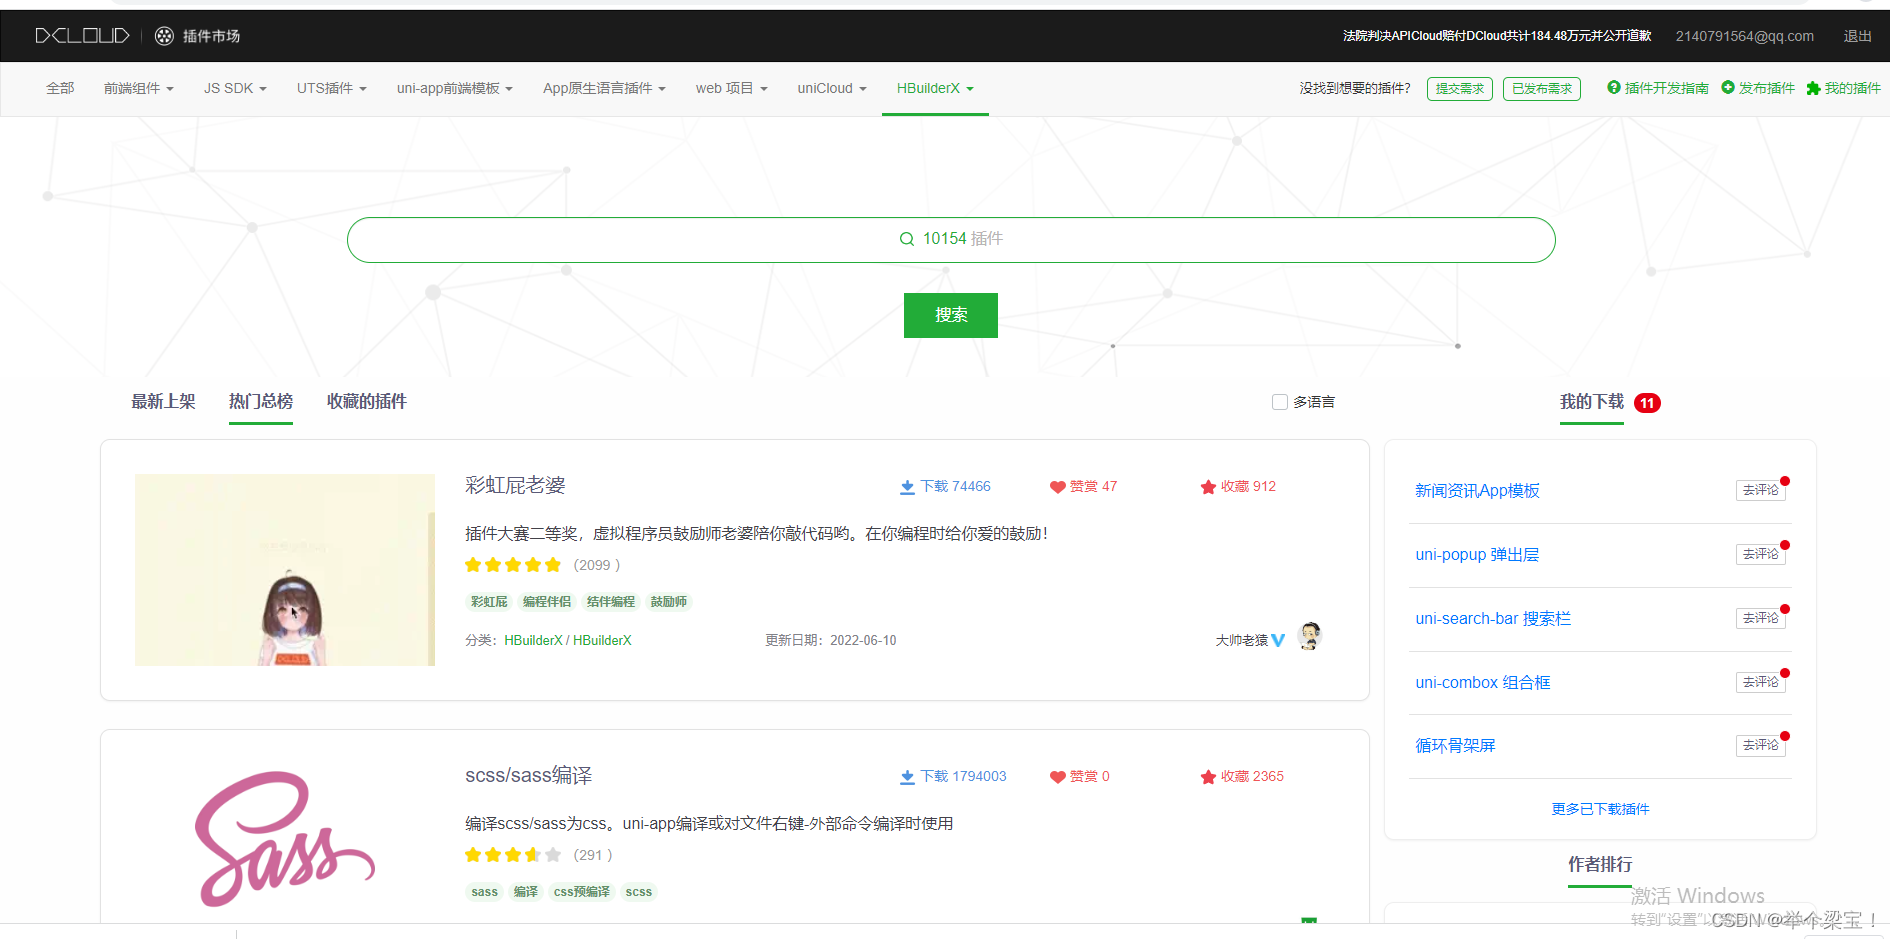This screenshot has height=939, width=1890.
Task: Switch to the 热门总榜 tab
Action: pos(261,401)
